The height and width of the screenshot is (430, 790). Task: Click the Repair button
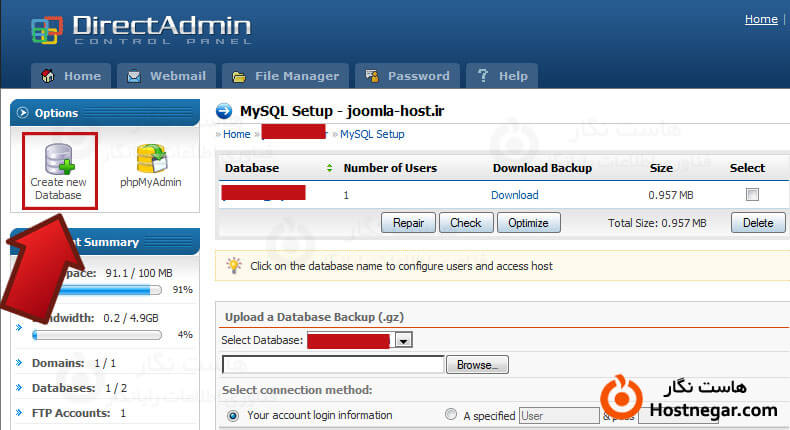coord(408,223)
